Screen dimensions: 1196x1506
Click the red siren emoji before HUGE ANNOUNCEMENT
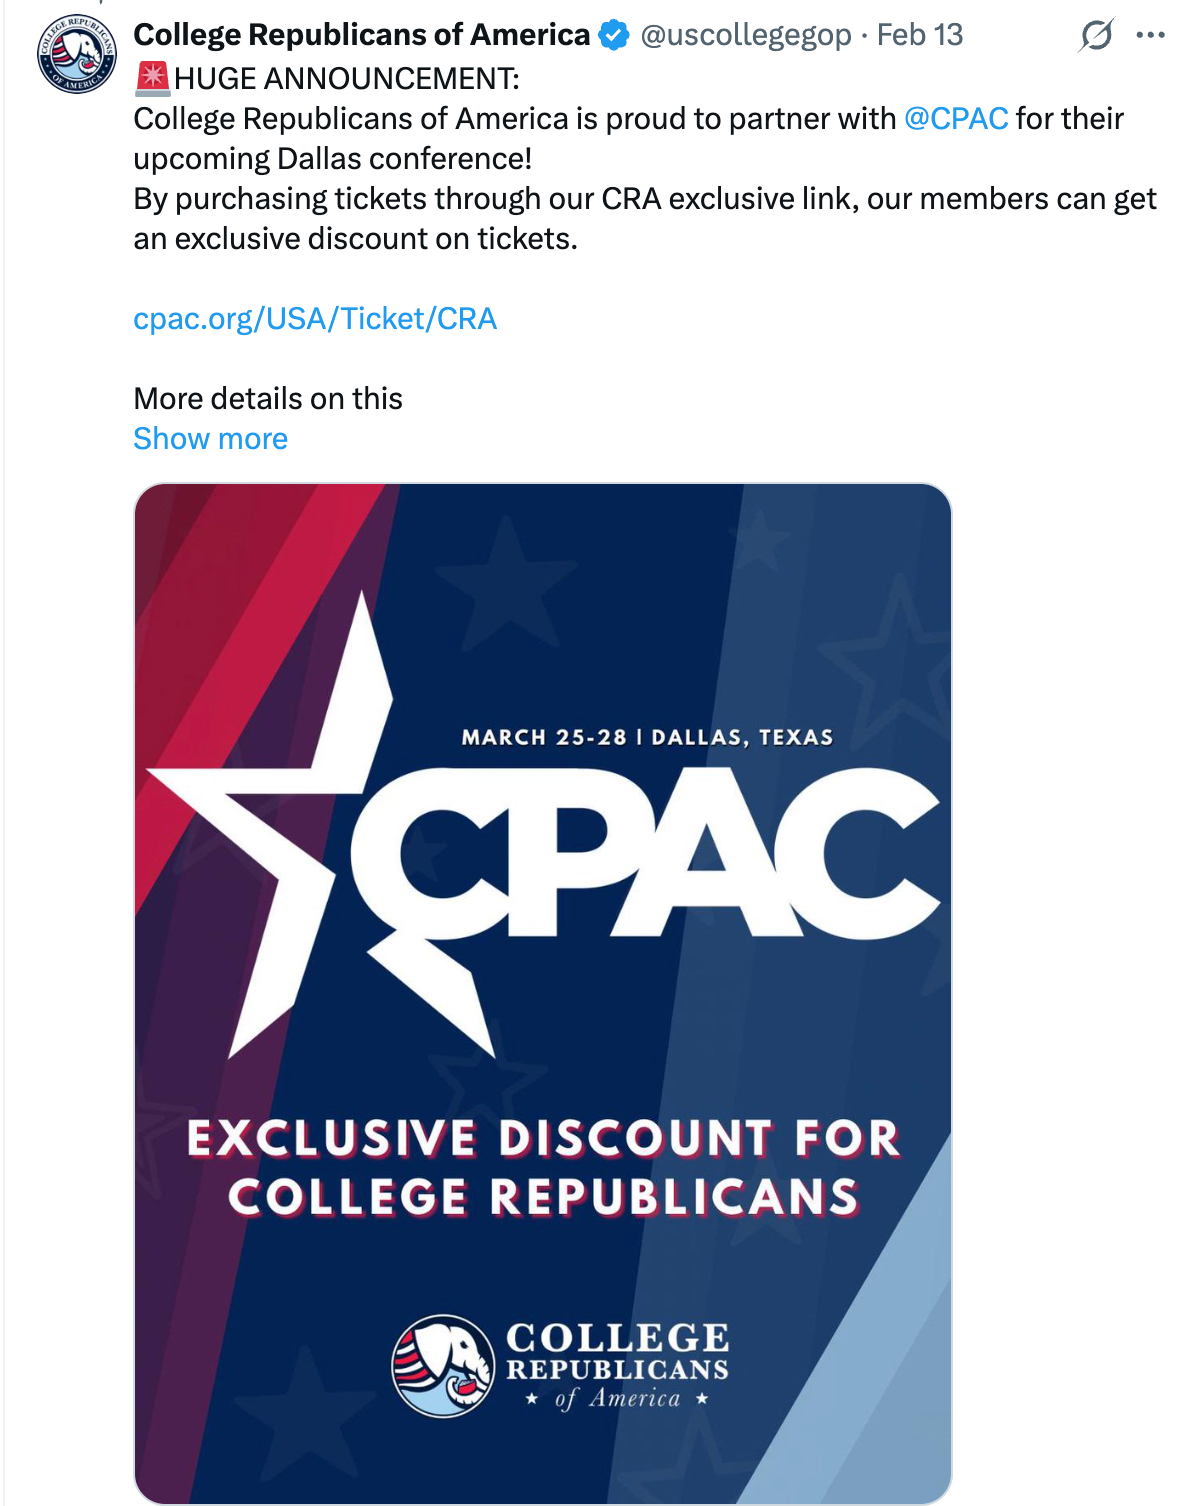153,78
